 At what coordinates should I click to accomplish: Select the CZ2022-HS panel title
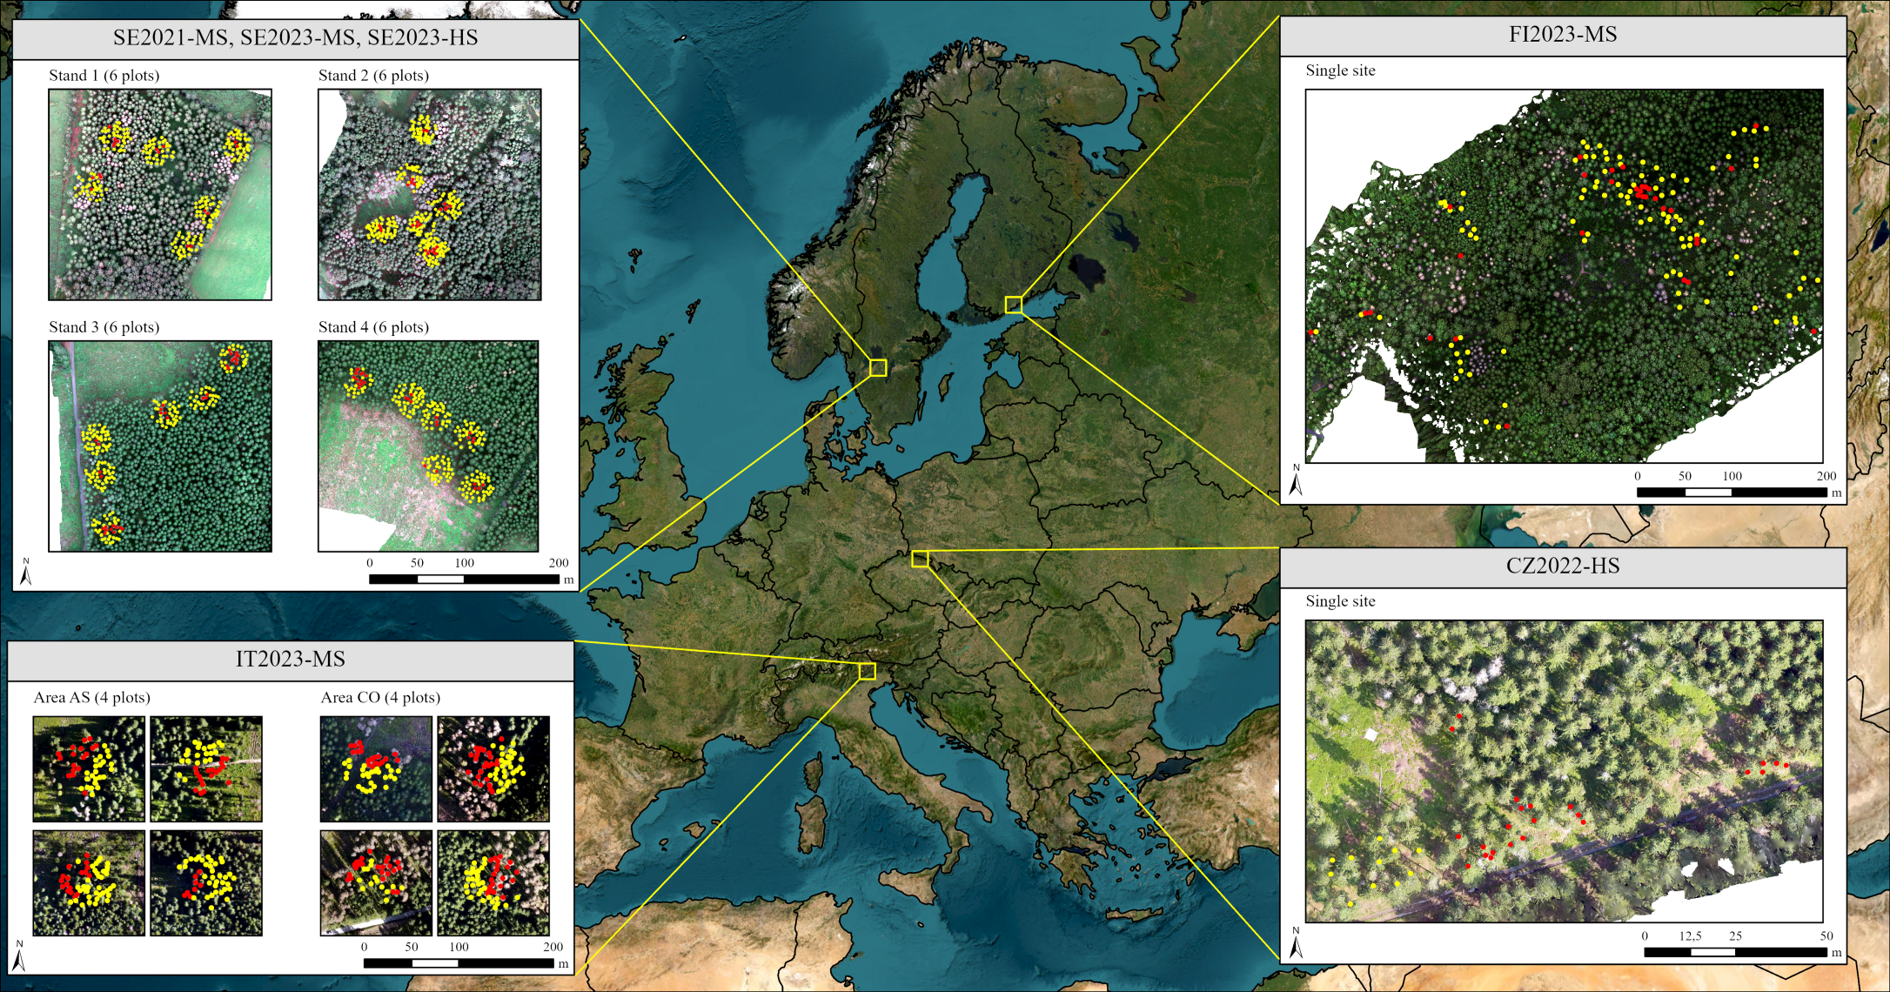(1563, 566)
